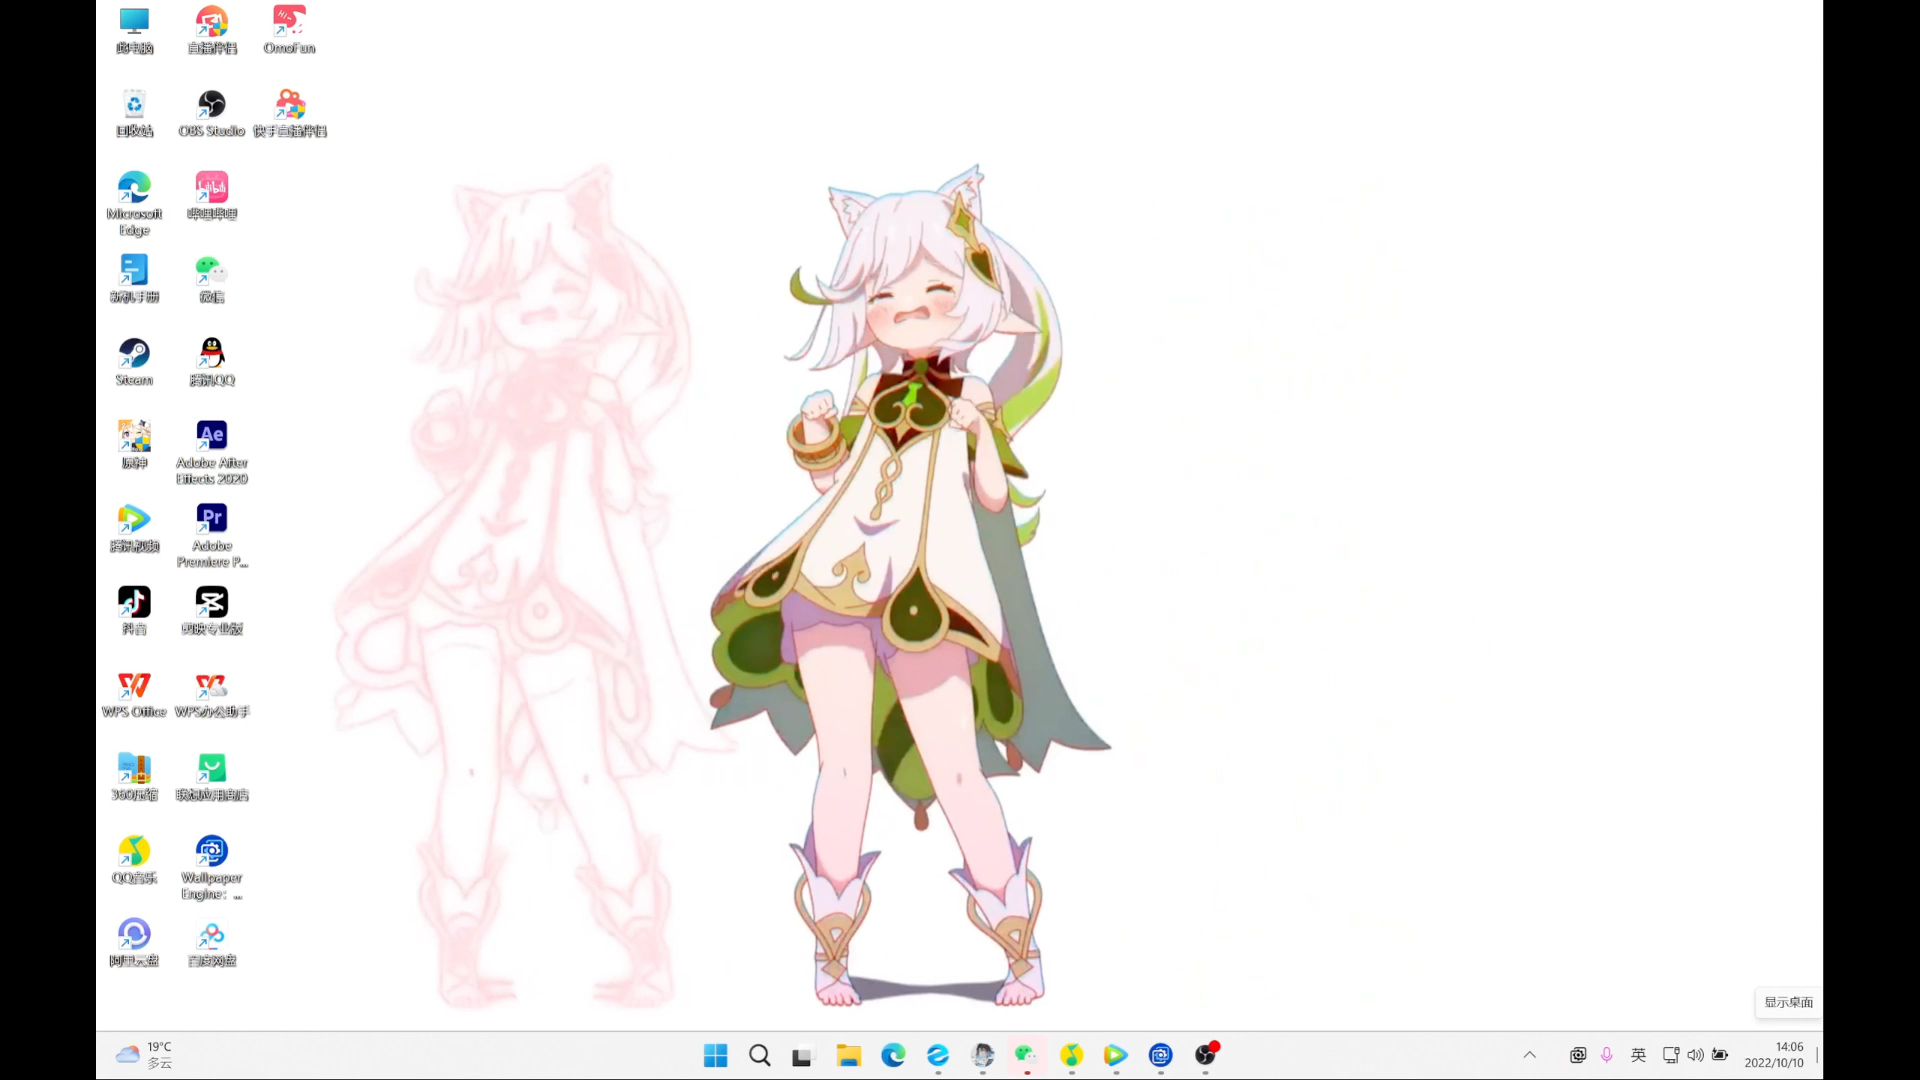Open the Windows Start menu
Viewport: 1920px width, 1080px height.
[x=716, y=1055]
